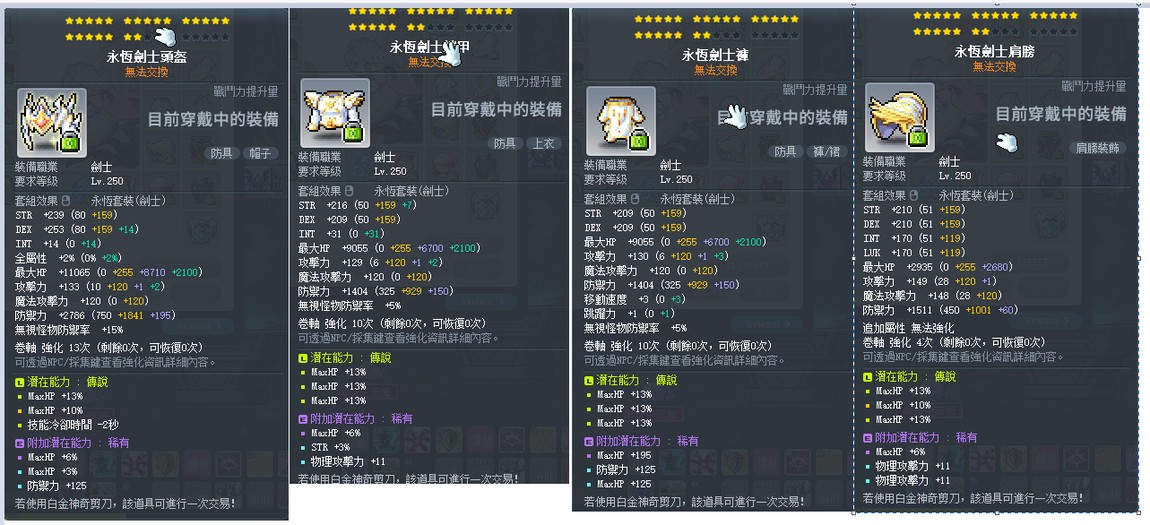Click the green L legendary potential icon on helmet
Image resolution: width=1150 pixels, height=525 pixels.
19,381
